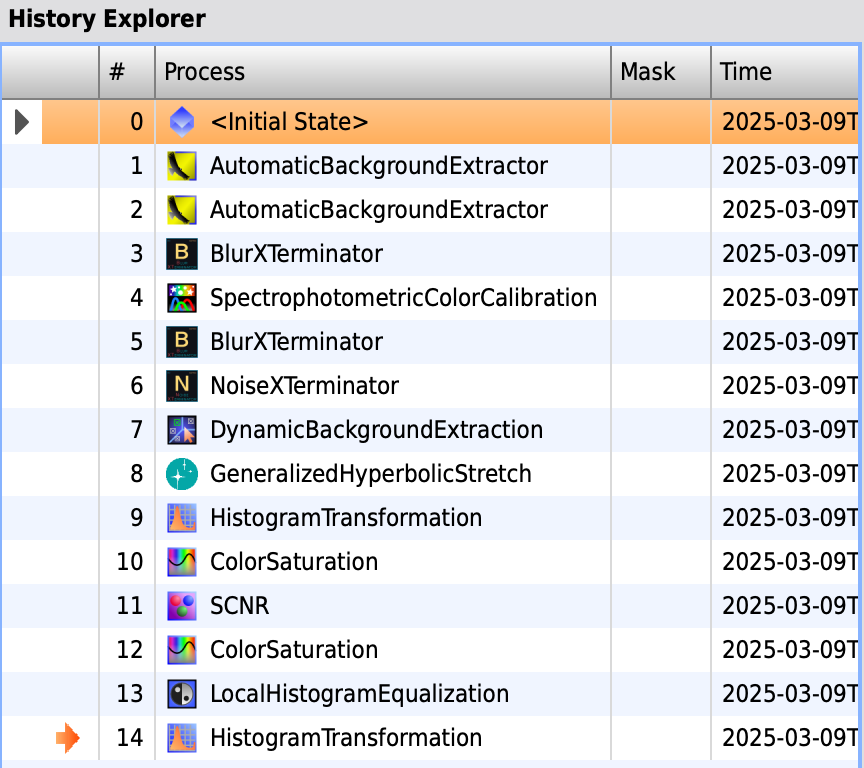Click the DynamicBackgroundExtraction icon
Viewport: 864px width, 768px height.
[x=182, y=430]
